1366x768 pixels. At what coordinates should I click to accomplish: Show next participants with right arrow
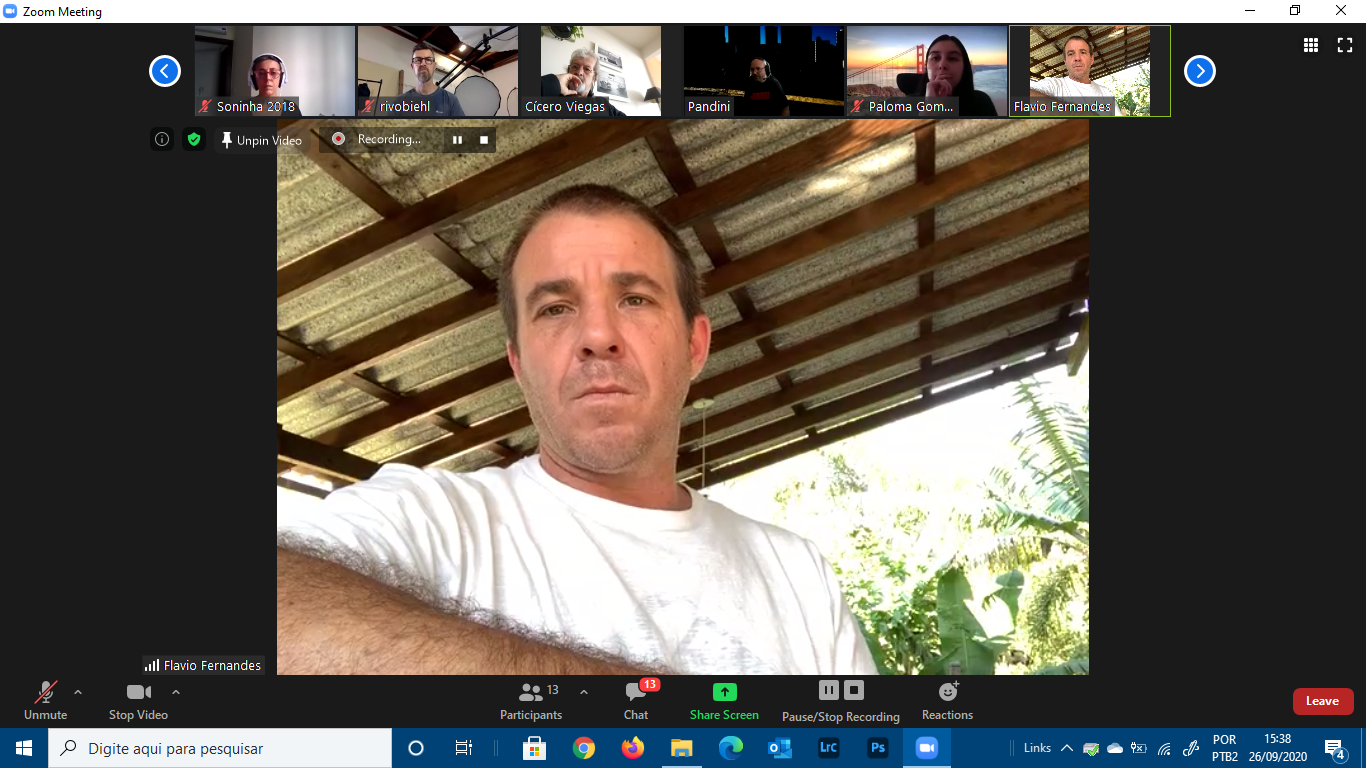(x=1199, y=71)
